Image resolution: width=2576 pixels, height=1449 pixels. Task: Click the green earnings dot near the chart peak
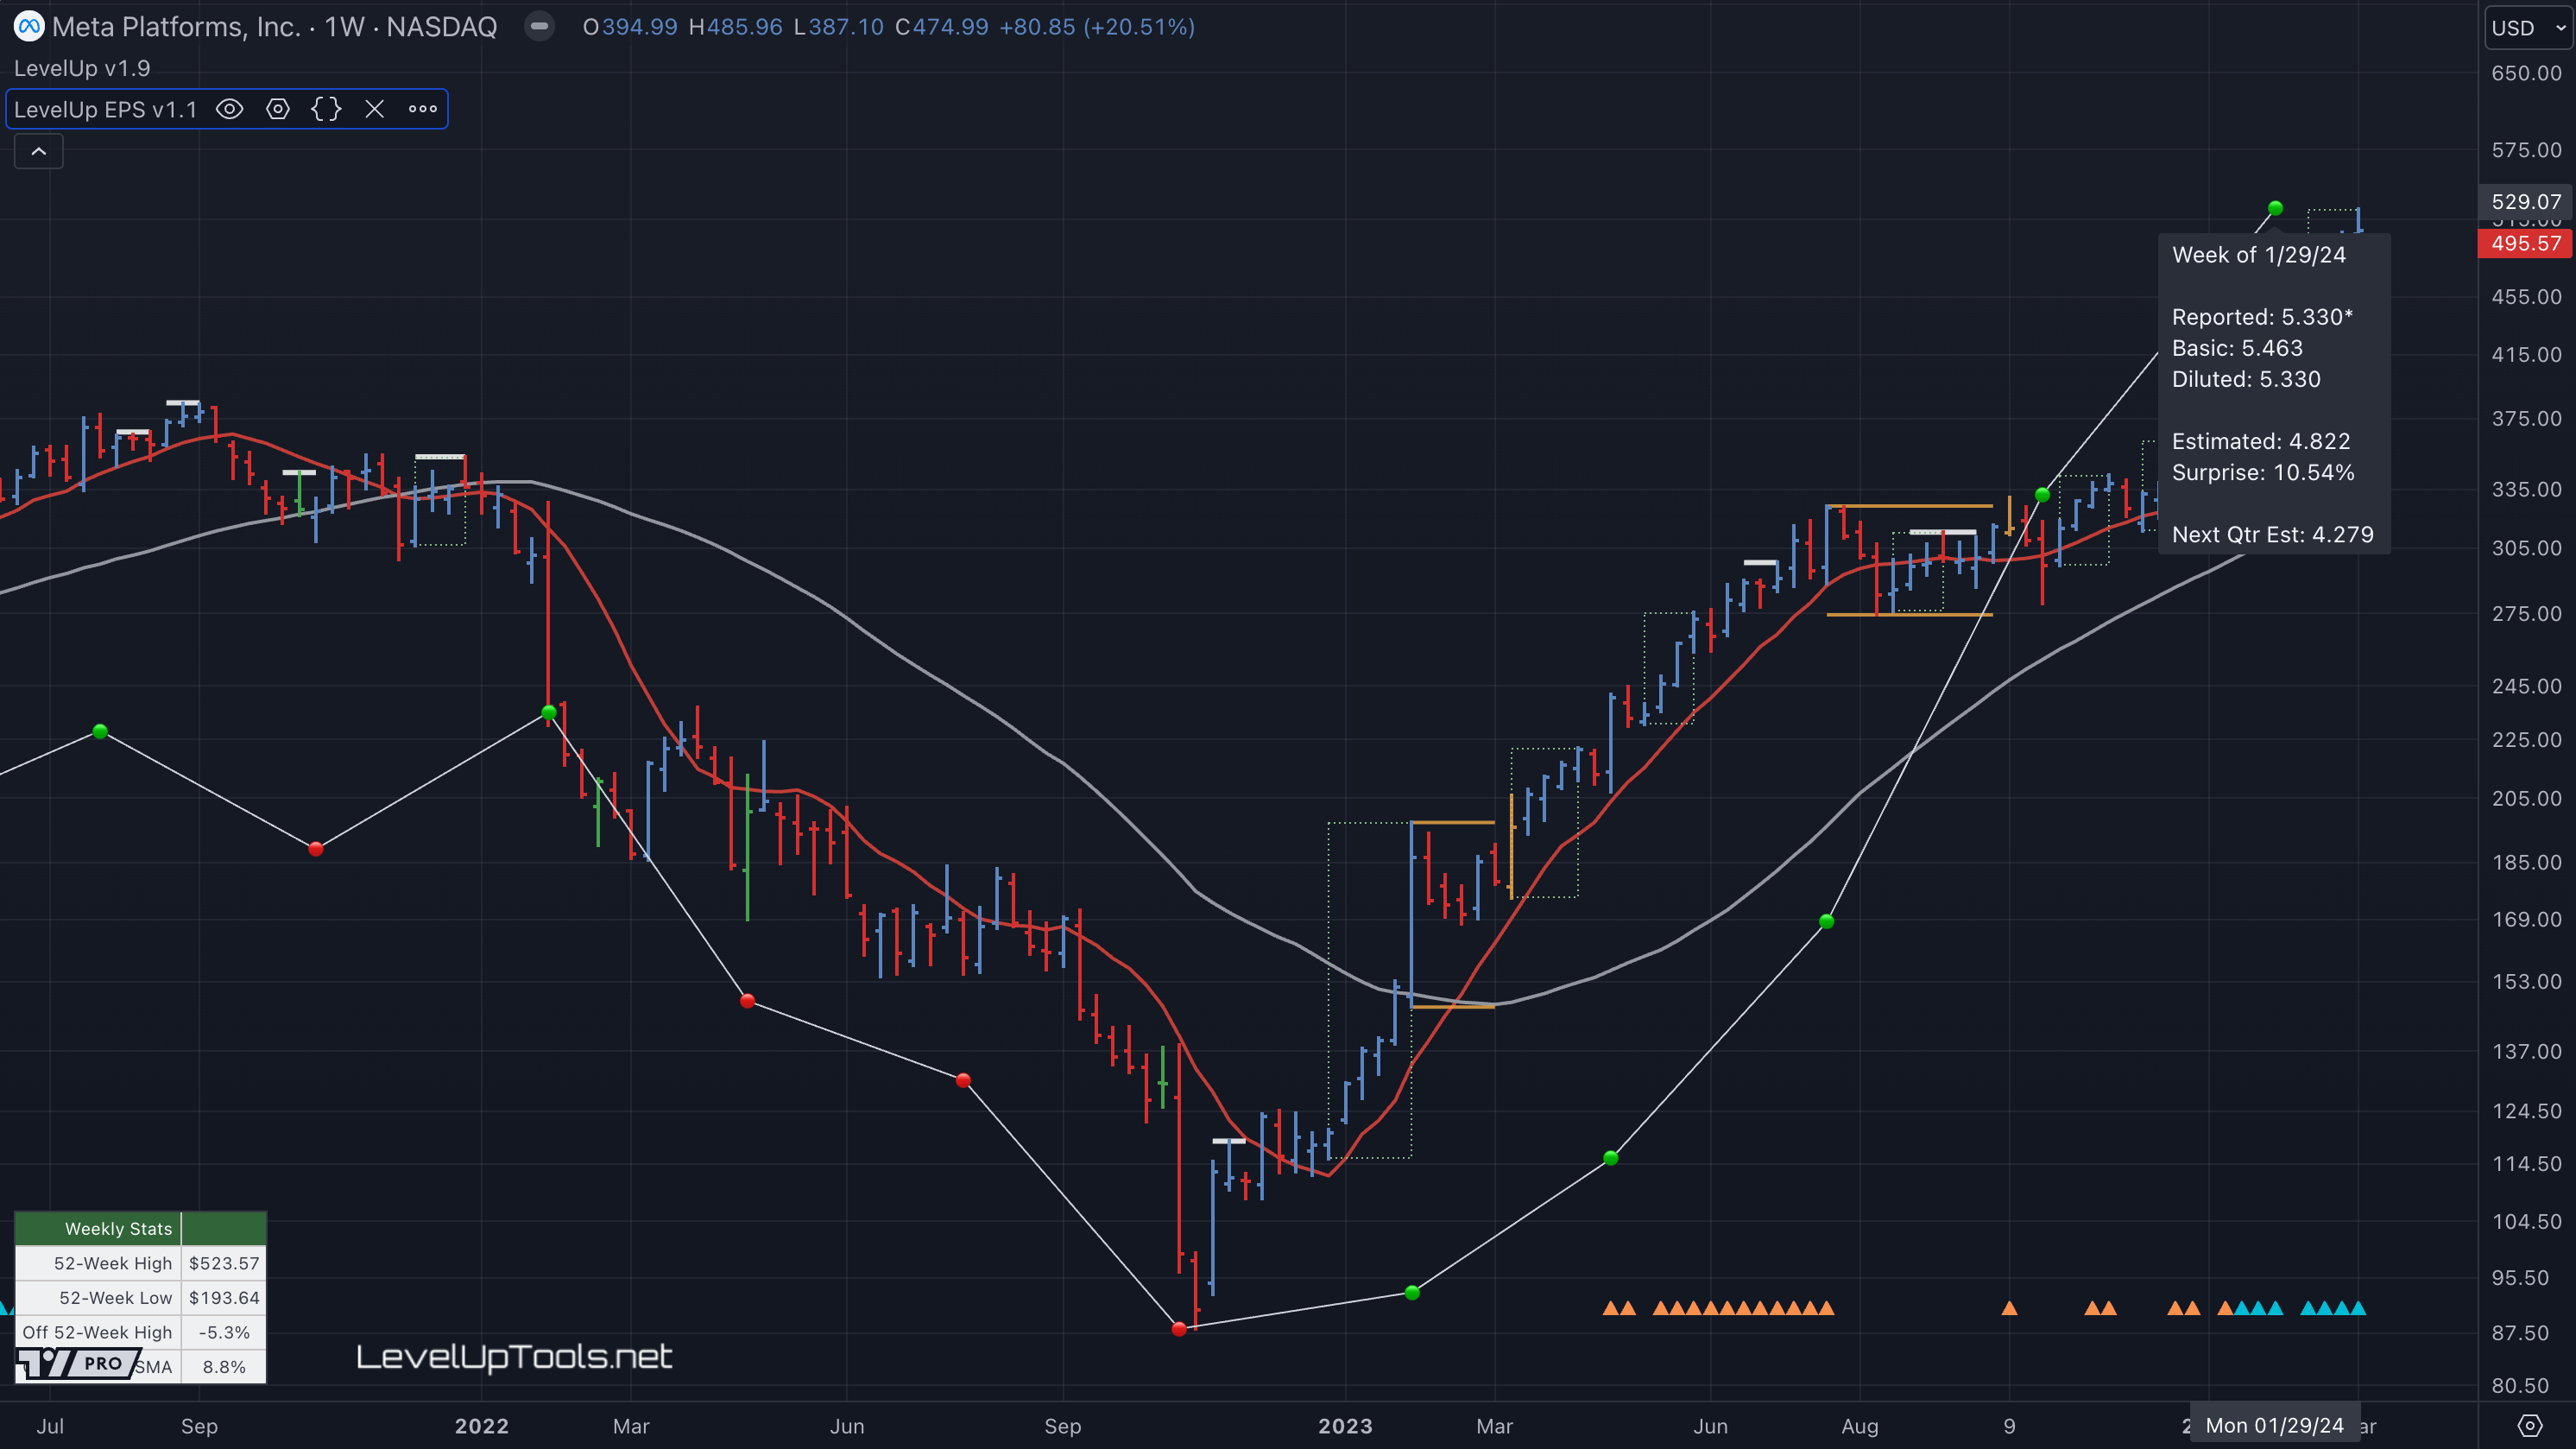[x=2275, y=208]
